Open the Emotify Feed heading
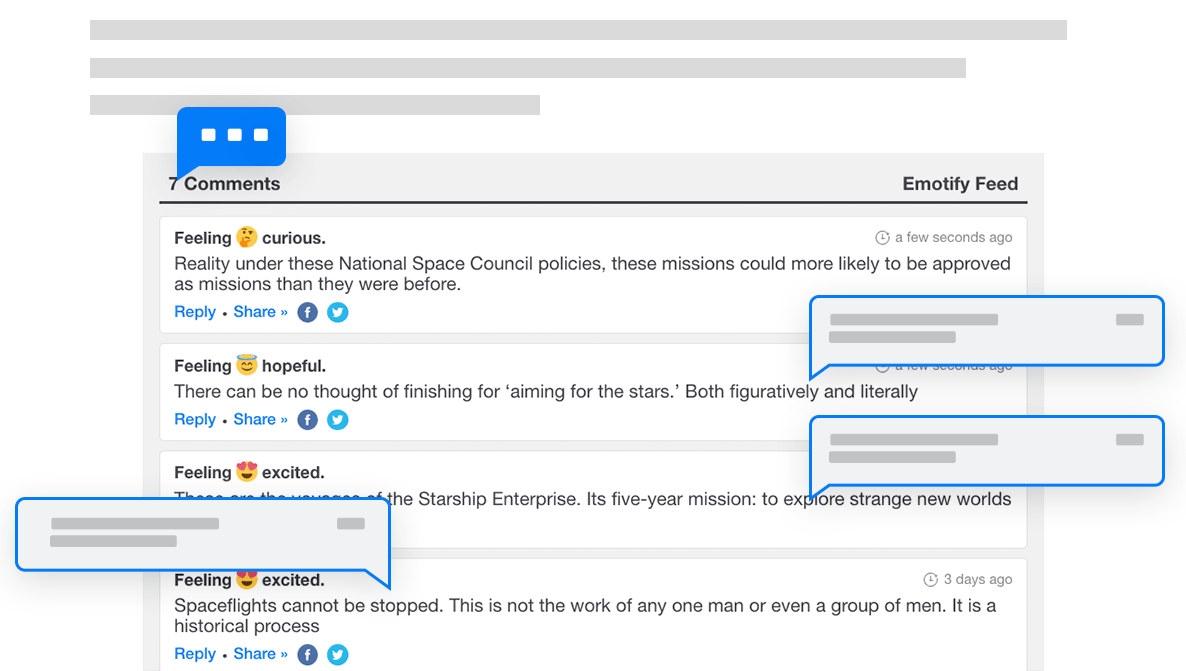1186x671 pixels. point(960,184)
